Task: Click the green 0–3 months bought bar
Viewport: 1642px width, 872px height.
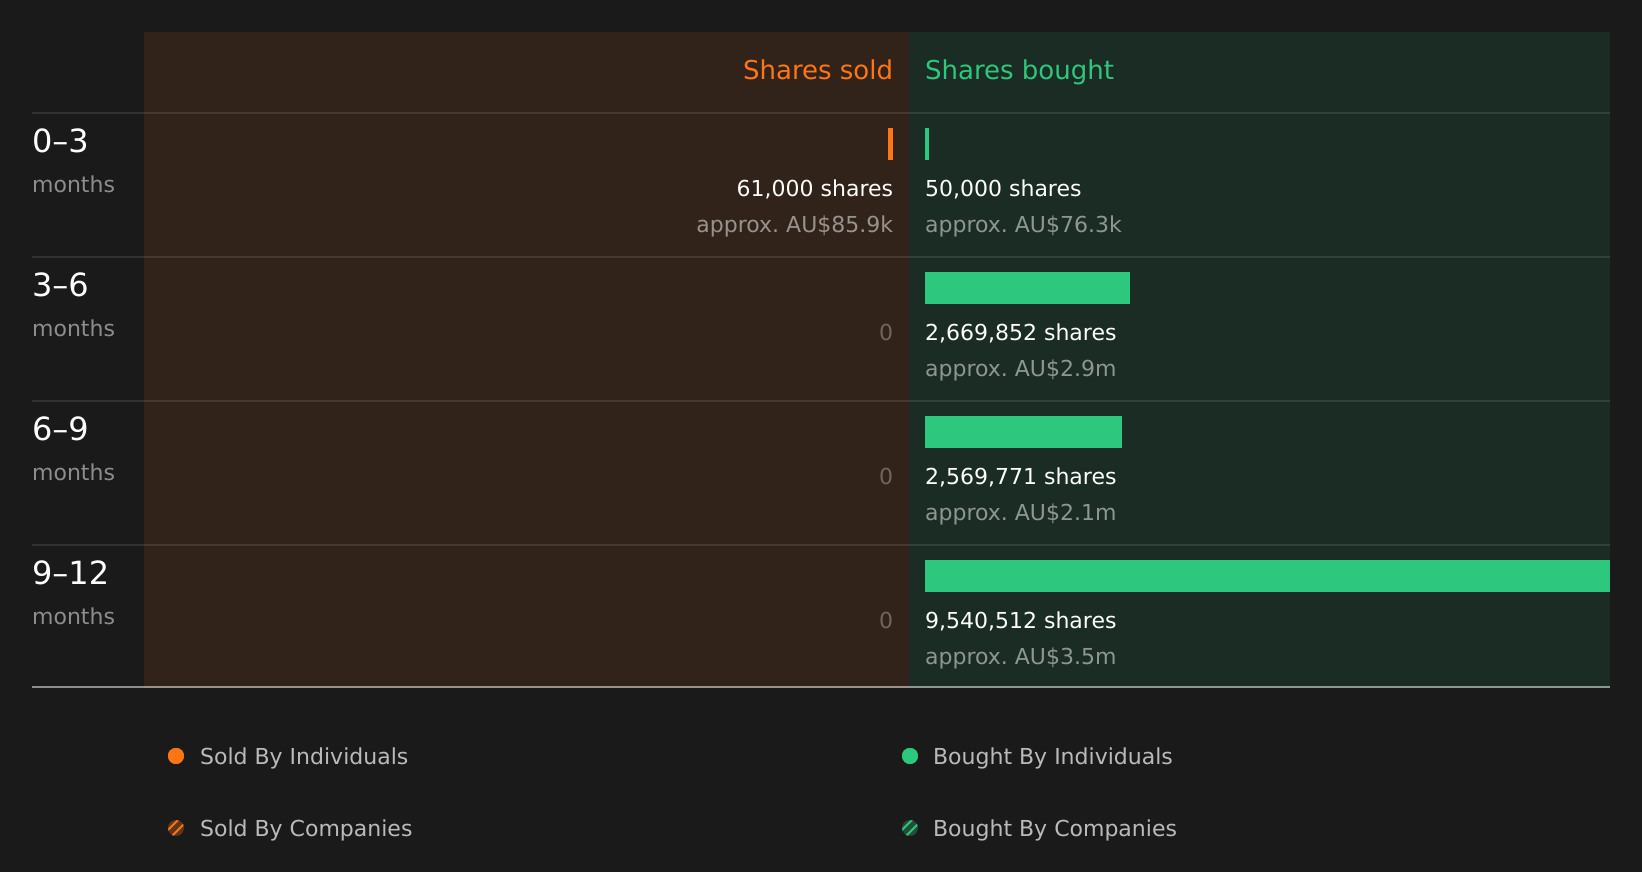Action: tap(927, 144)
